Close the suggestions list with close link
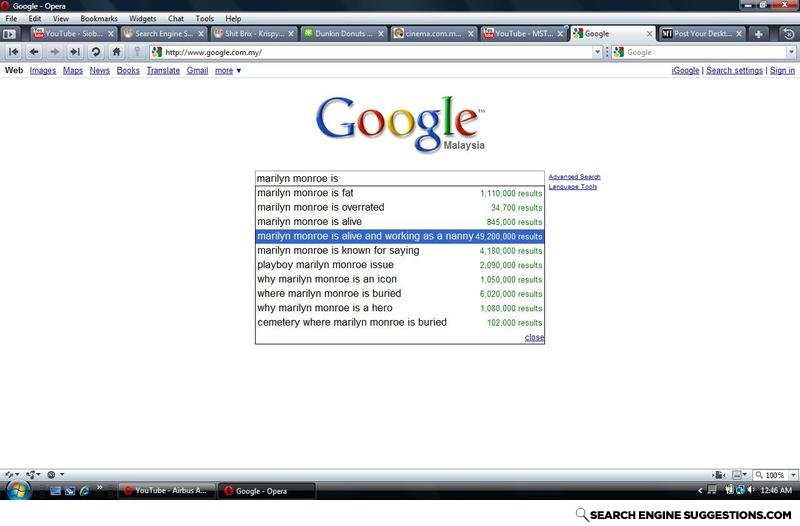Image resolution: width=800 pixels, height=526 pixels. click(x=534, y=337)
